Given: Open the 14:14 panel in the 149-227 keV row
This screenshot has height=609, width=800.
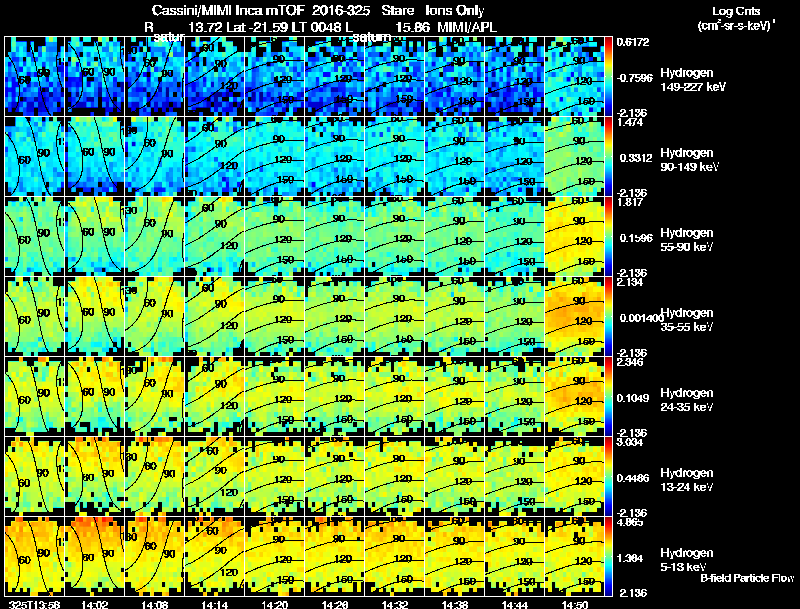Looking at the screenshot, I should [214, 76].
